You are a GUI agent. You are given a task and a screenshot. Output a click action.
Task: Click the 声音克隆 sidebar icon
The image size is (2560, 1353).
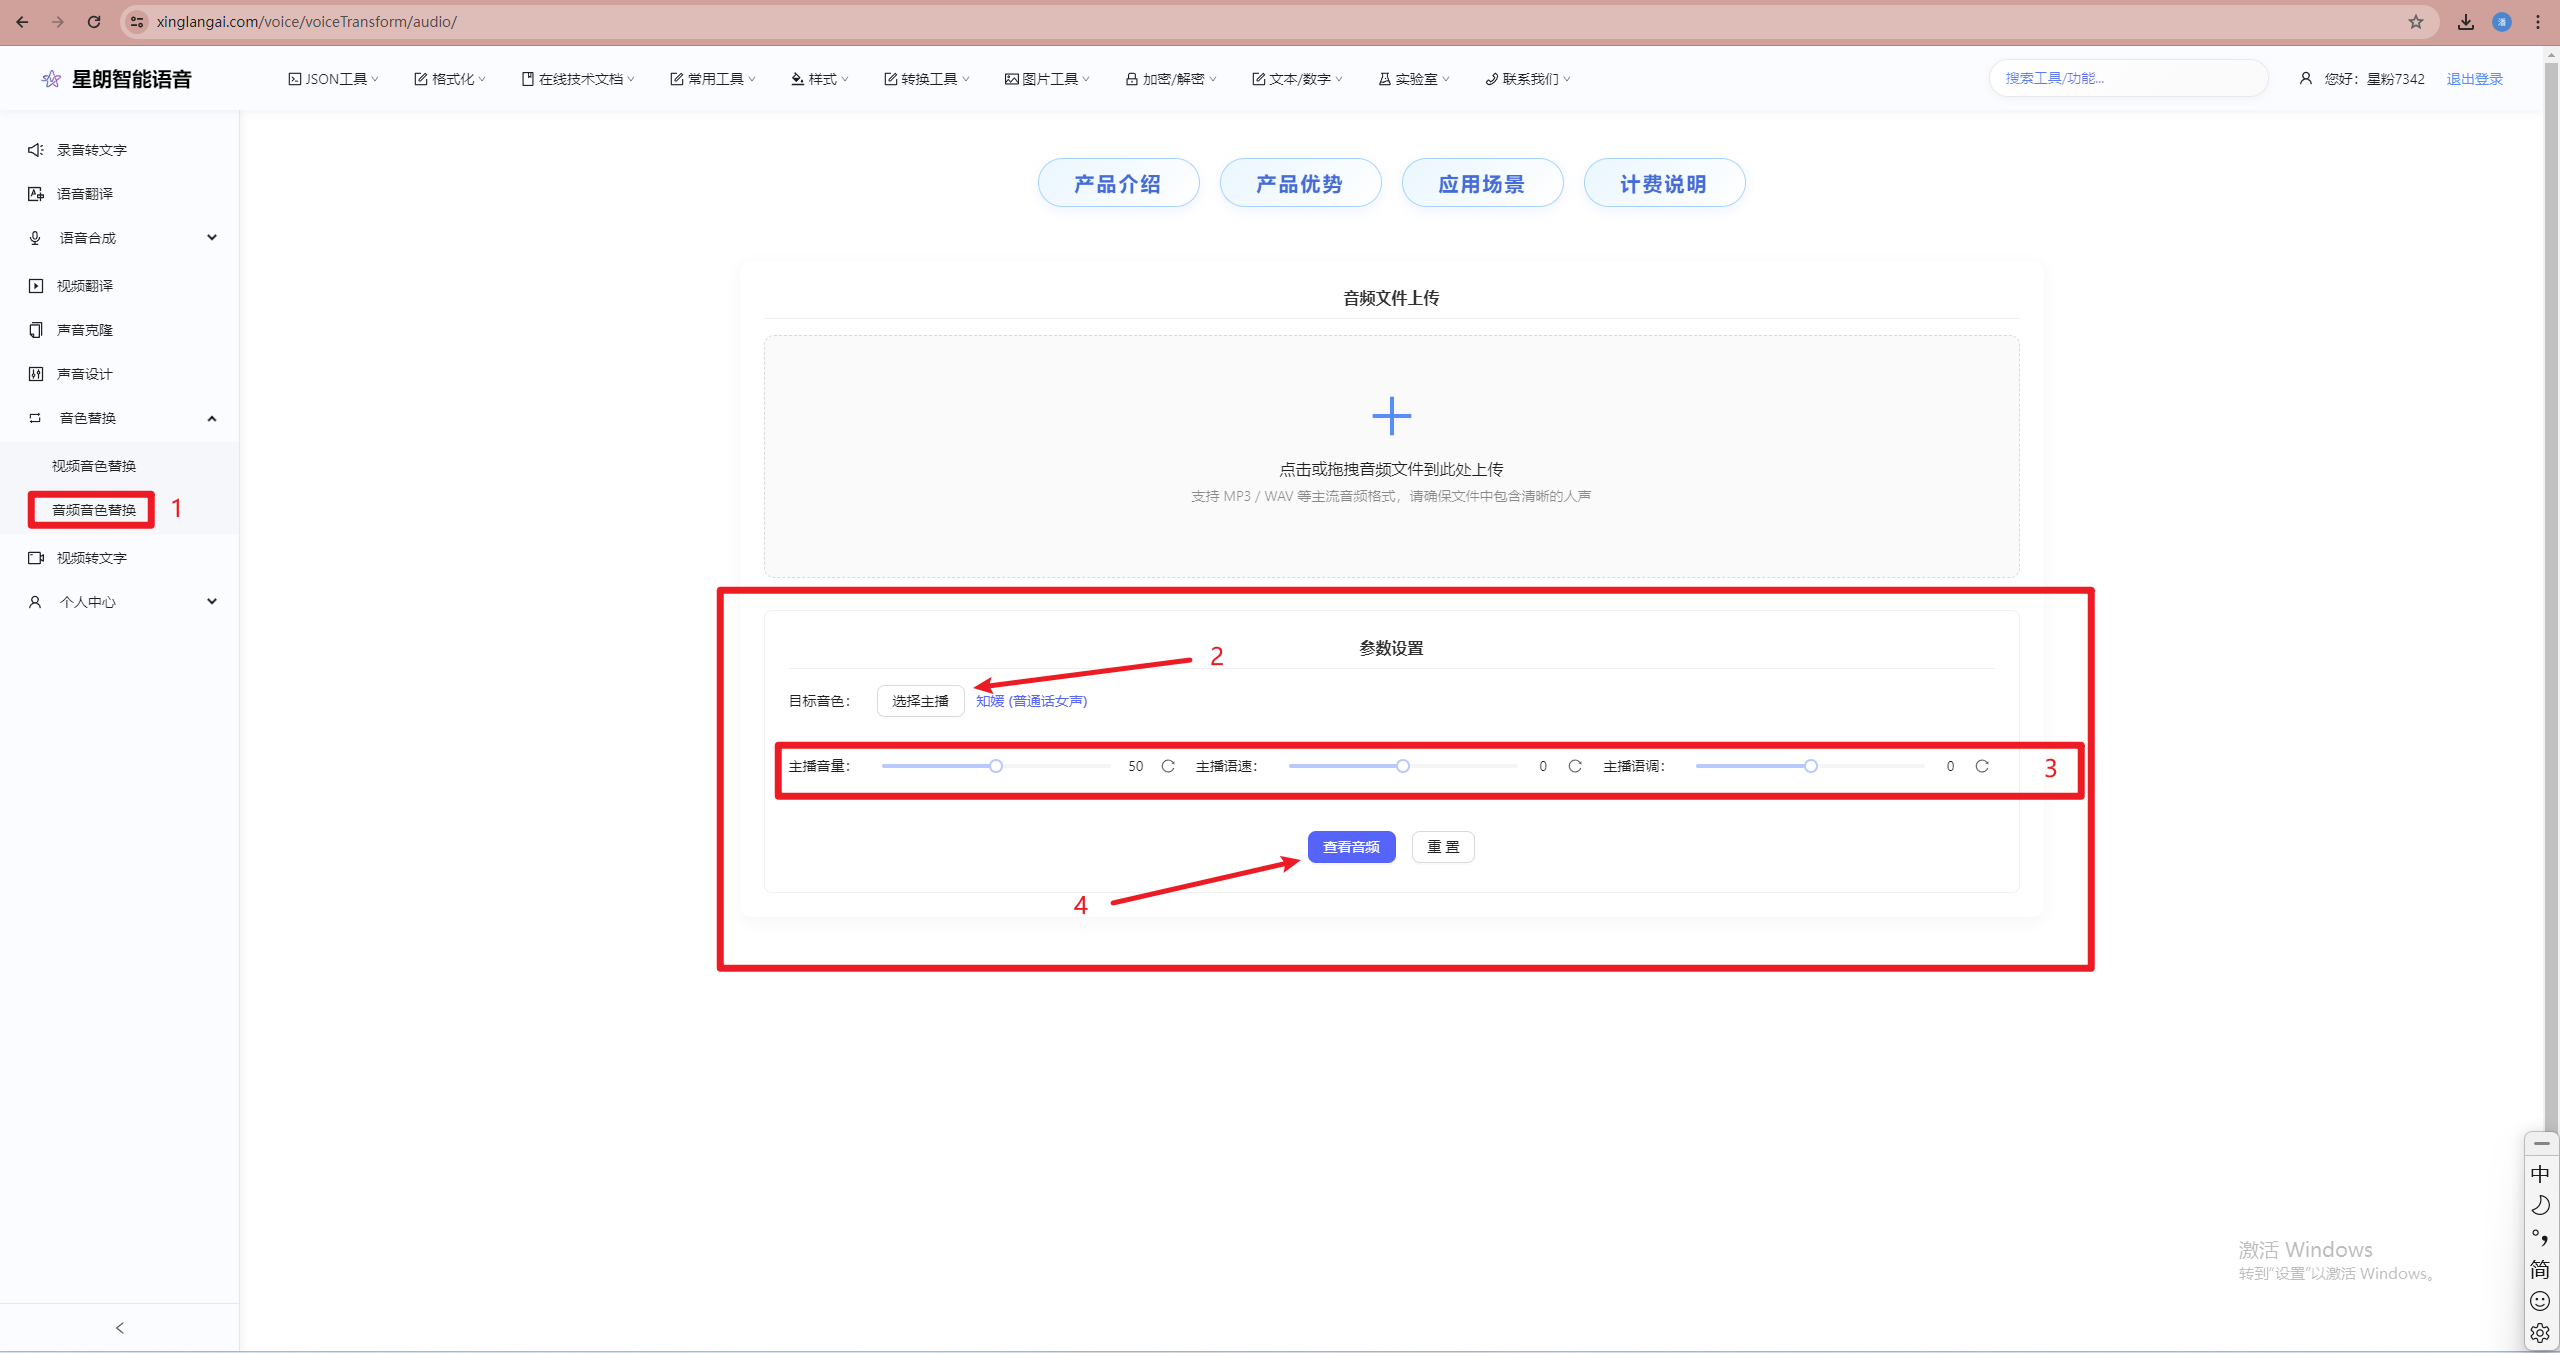(x=36, y=330)
